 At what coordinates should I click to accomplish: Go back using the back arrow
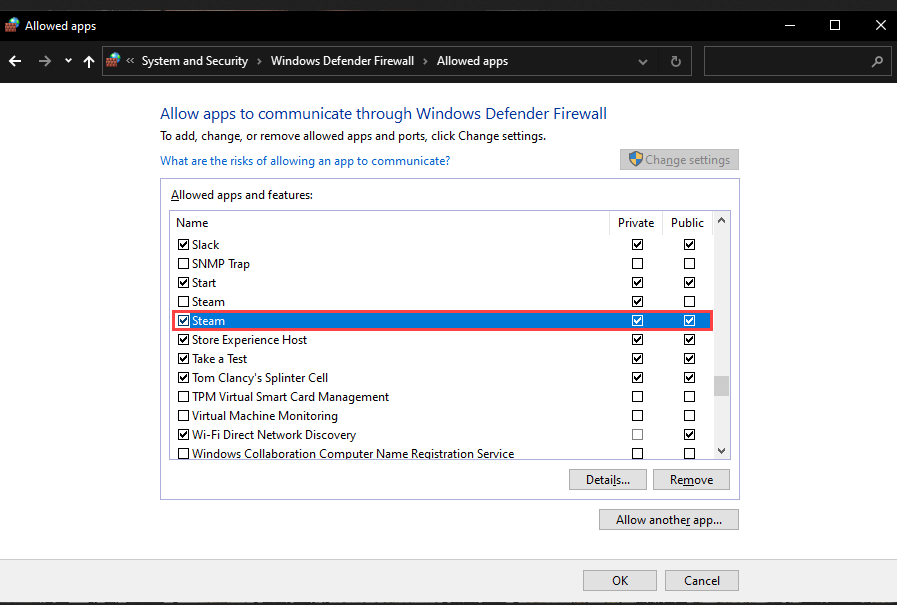[15, 61]
